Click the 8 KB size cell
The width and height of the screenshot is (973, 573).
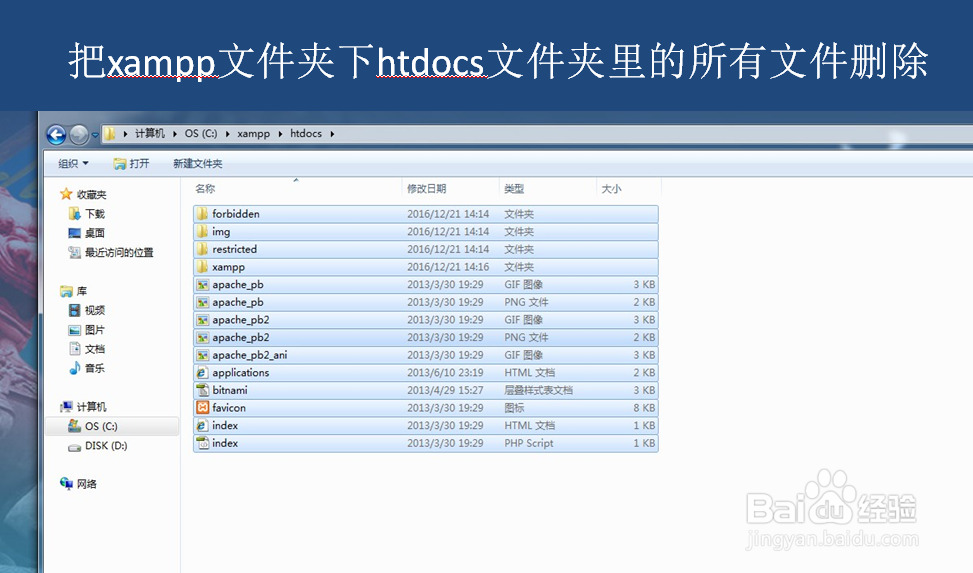[644, 408]
